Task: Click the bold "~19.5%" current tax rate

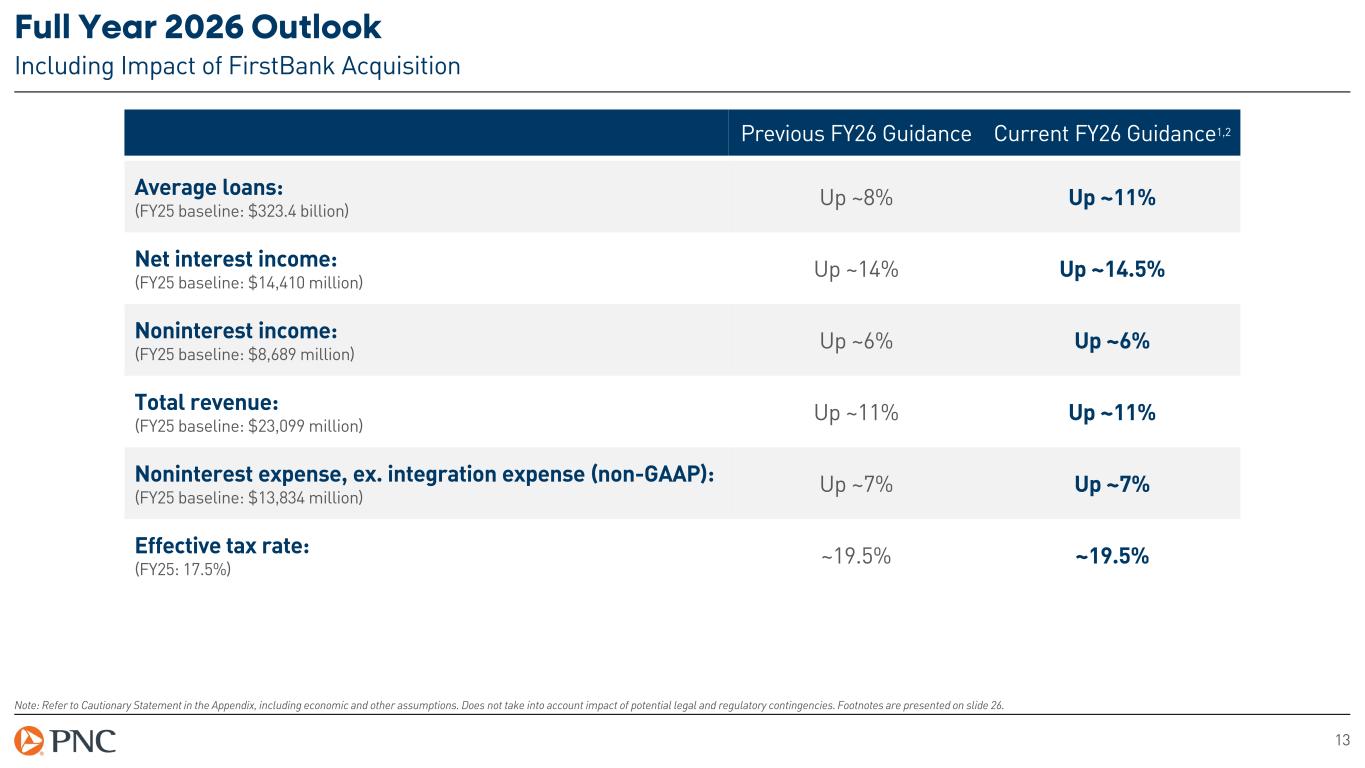Action: 1112,557
